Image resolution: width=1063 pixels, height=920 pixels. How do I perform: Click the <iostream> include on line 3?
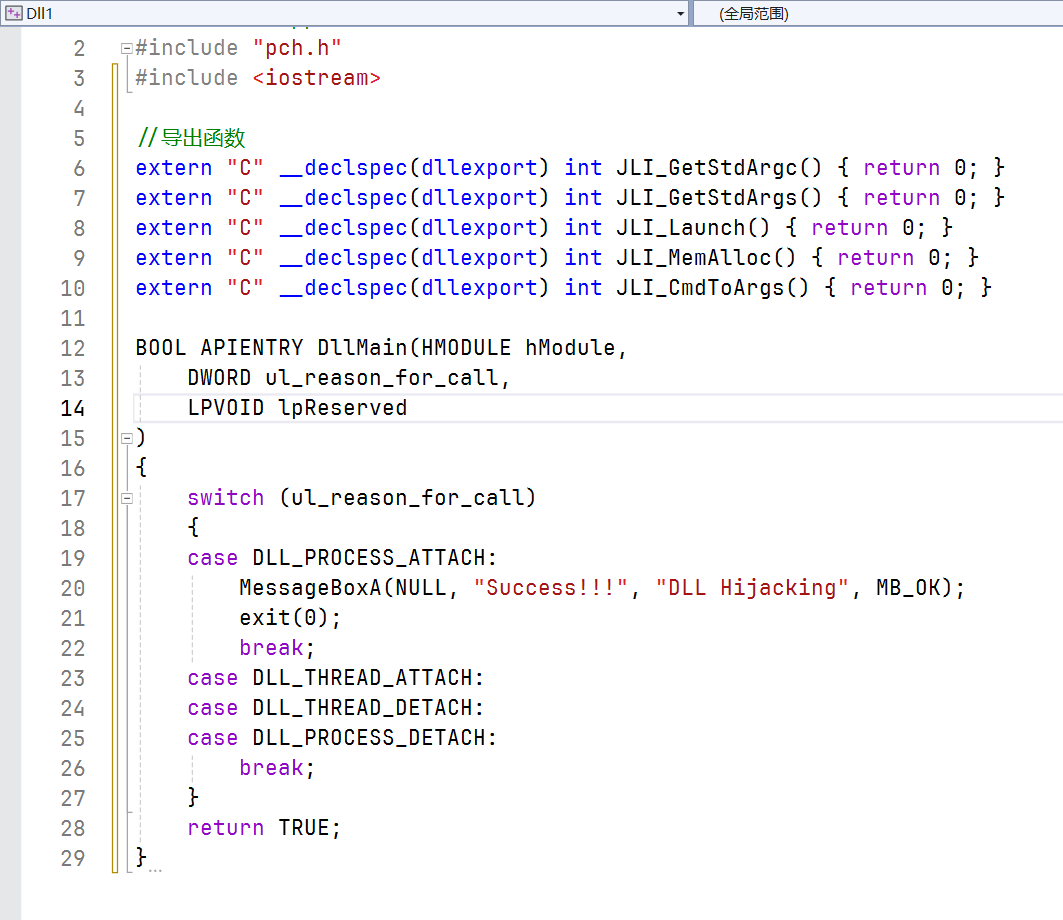coord(316,78)
